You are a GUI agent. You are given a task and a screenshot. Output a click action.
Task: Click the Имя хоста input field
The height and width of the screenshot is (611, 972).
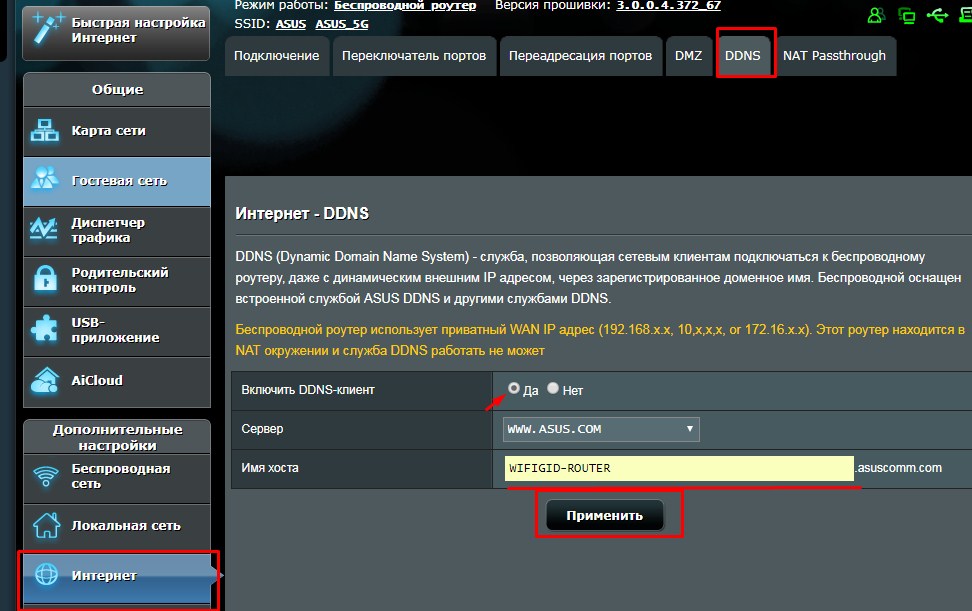point(679,468)
